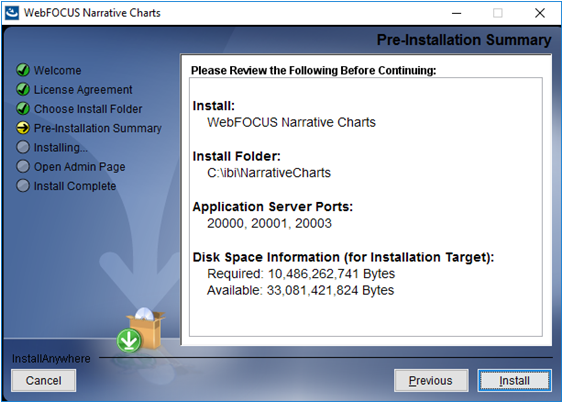Click the installer box with download arrow graphic
This screenshot has height=402, width=564.
141,330
